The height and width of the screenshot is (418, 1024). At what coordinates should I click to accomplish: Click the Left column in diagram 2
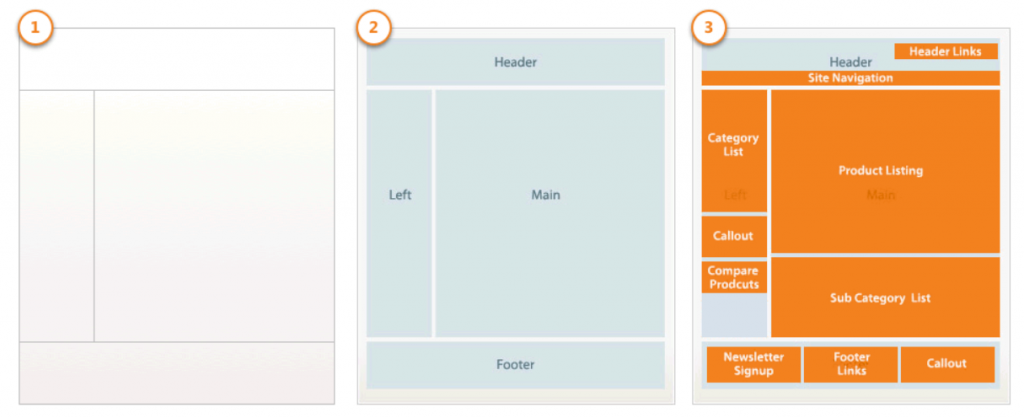[x=399, y=214]
